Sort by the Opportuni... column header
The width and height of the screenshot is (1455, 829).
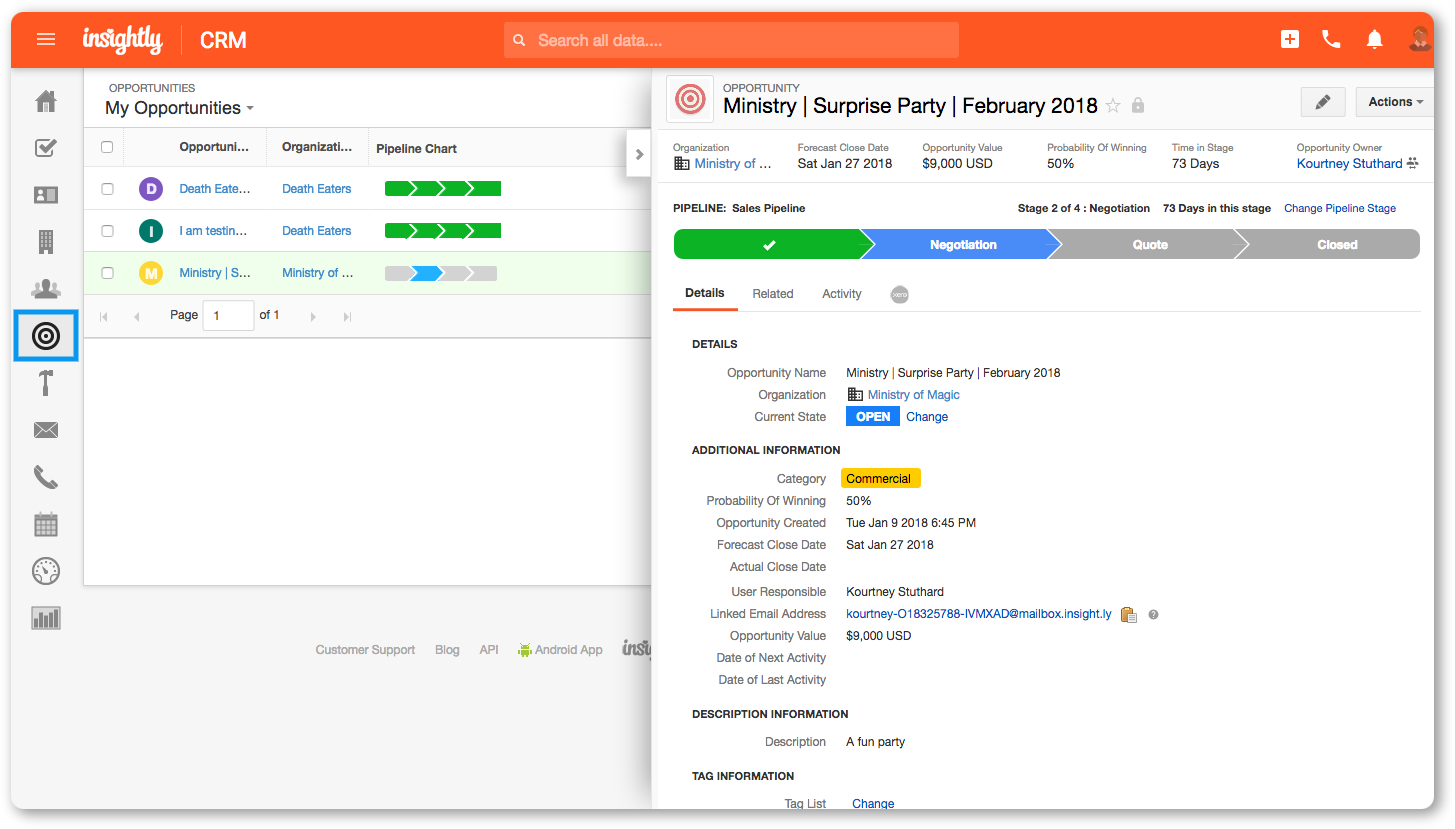point(215,147)
